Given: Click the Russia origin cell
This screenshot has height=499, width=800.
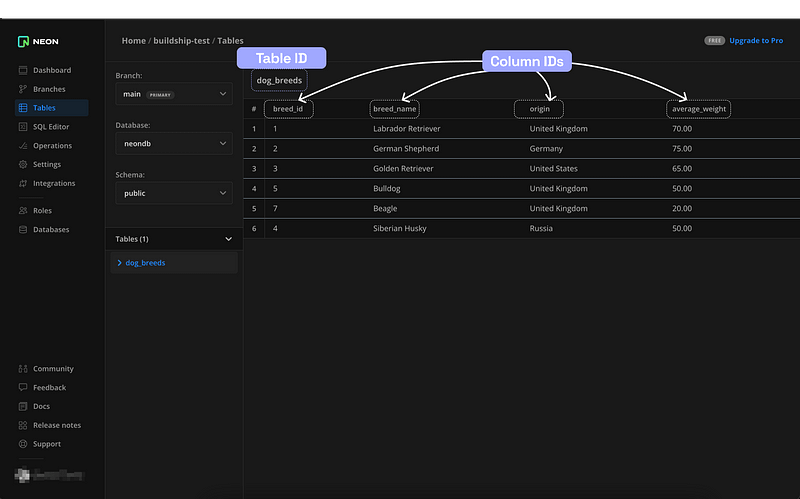Looking at the screenshot, I should click(541, 228).
